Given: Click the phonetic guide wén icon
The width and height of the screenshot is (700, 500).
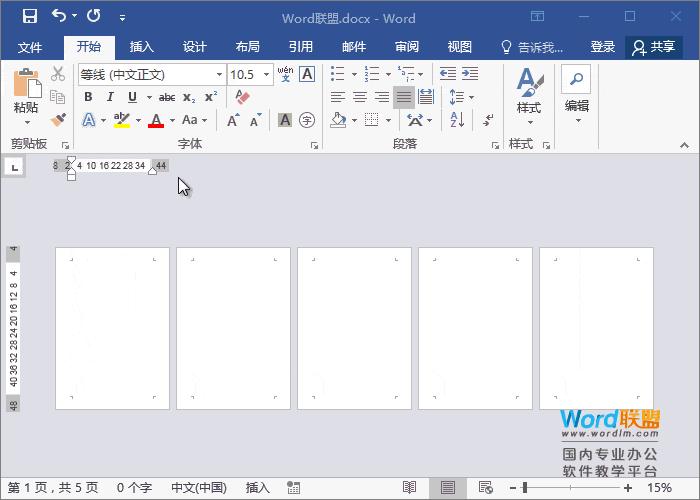Looking at the screenshot, I should click(285, 74).
